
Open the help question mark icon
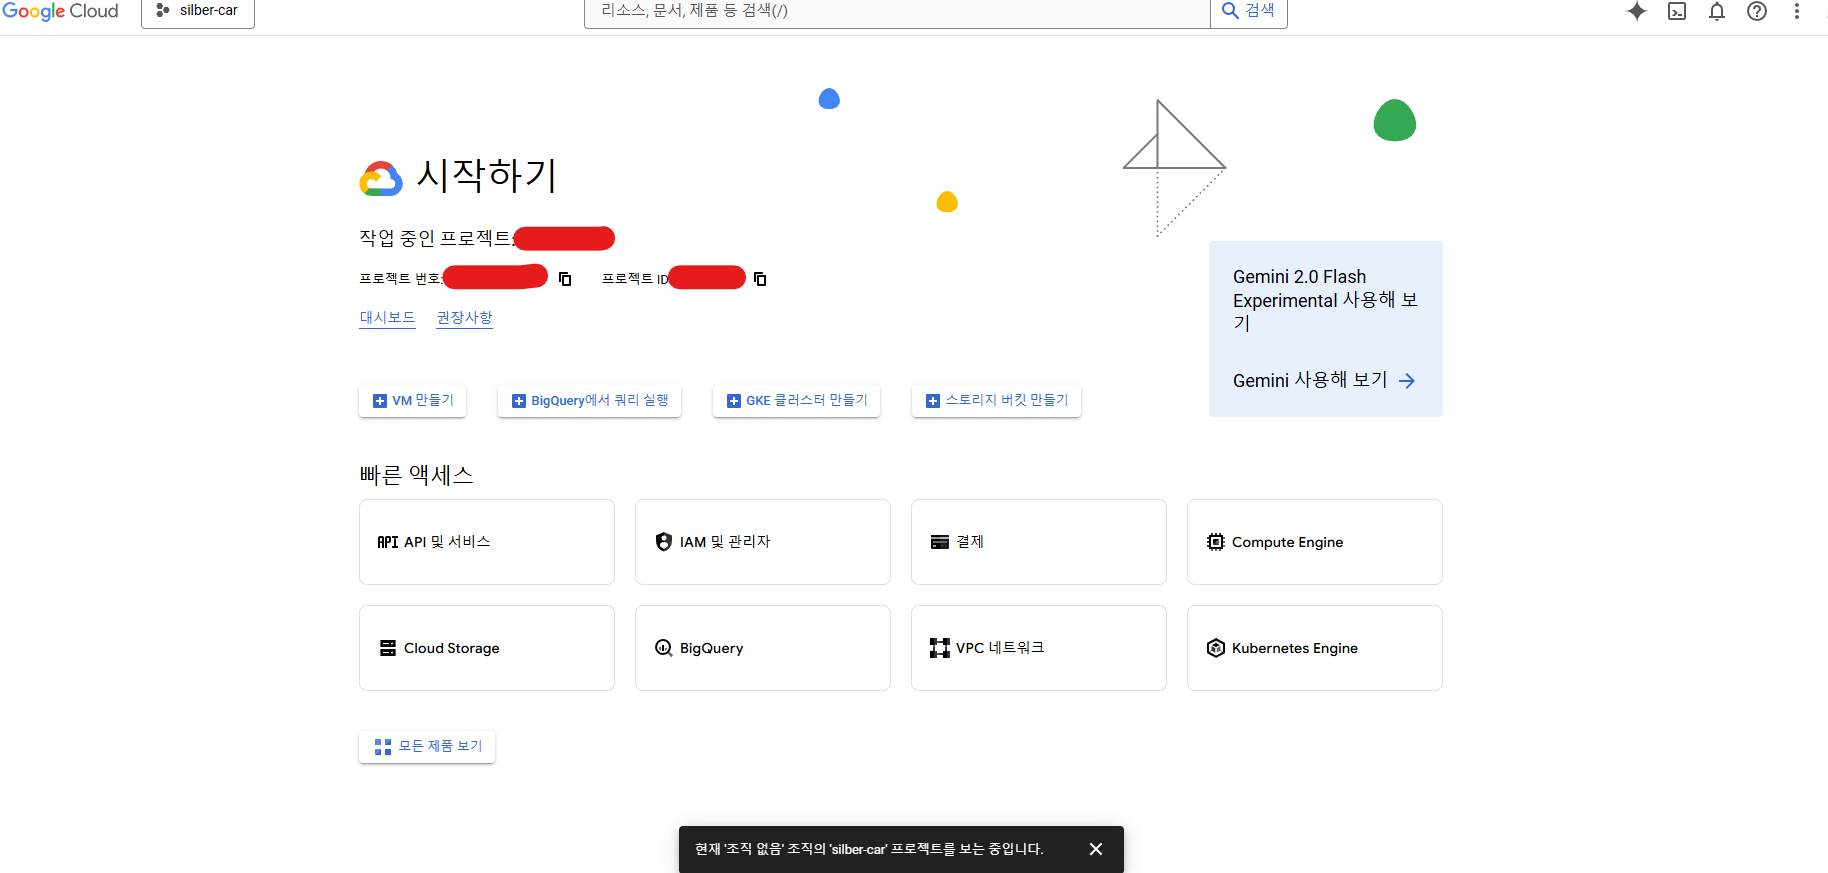[x=1757, y=11]
